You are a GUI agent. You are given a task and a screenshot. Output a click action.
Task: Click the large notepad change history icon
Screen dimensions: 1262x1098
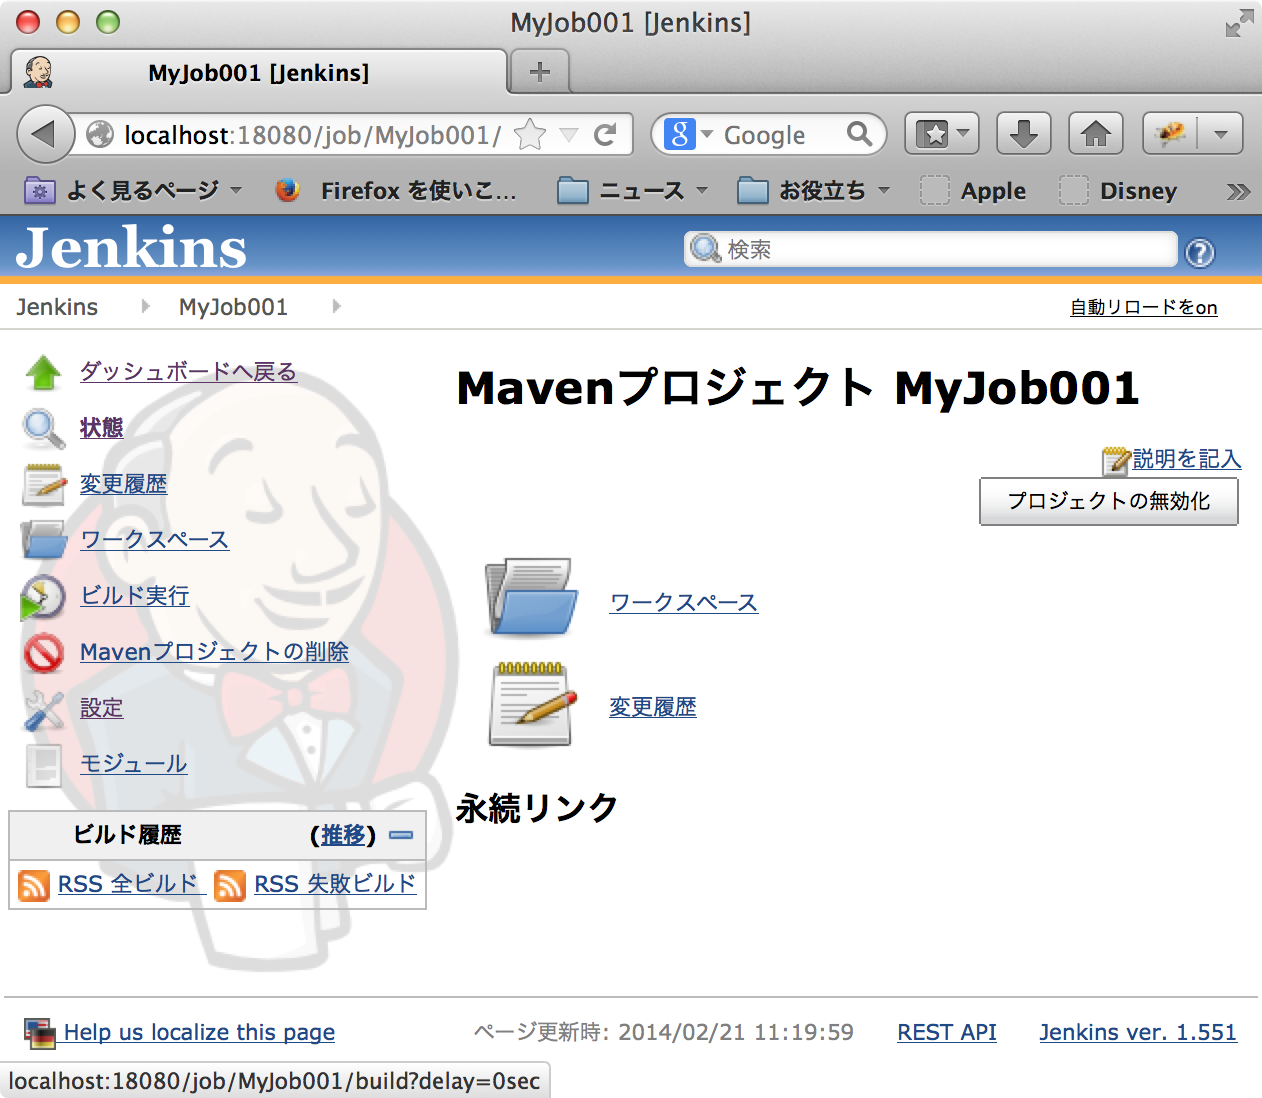533,704
